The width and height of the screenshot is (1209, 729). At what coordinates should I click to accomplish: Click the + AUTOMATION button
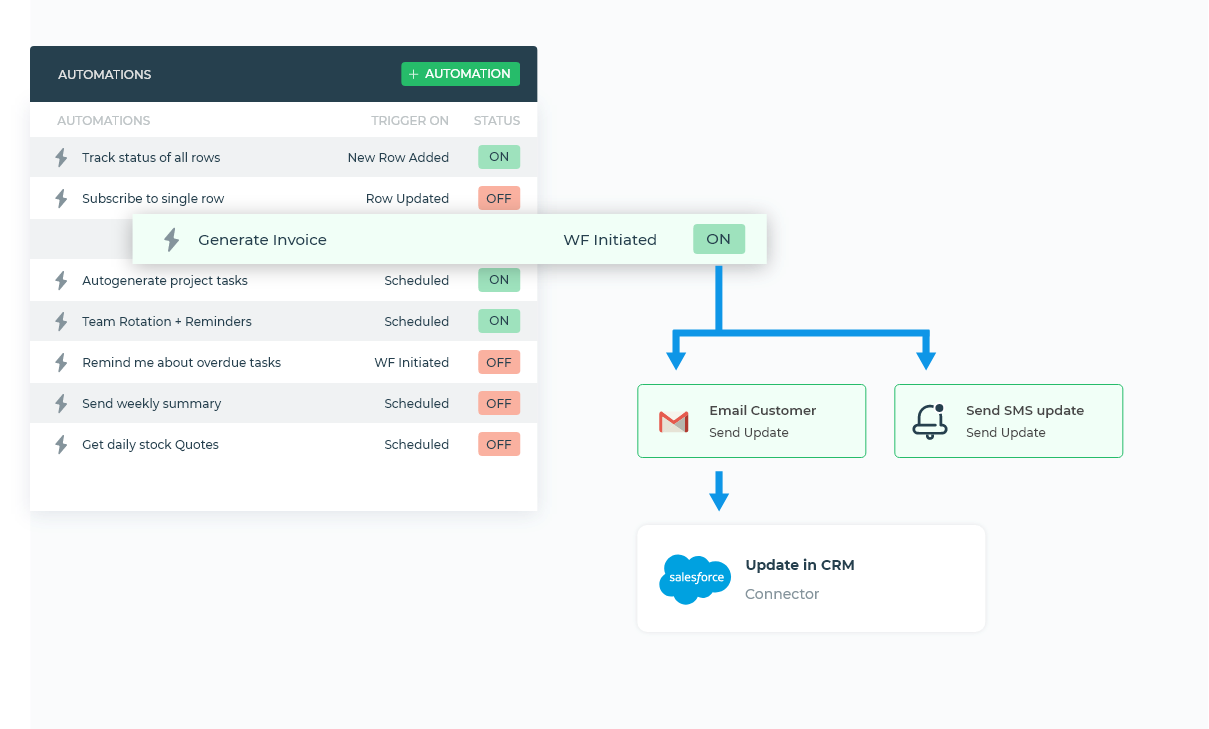(x=460, y=74)
